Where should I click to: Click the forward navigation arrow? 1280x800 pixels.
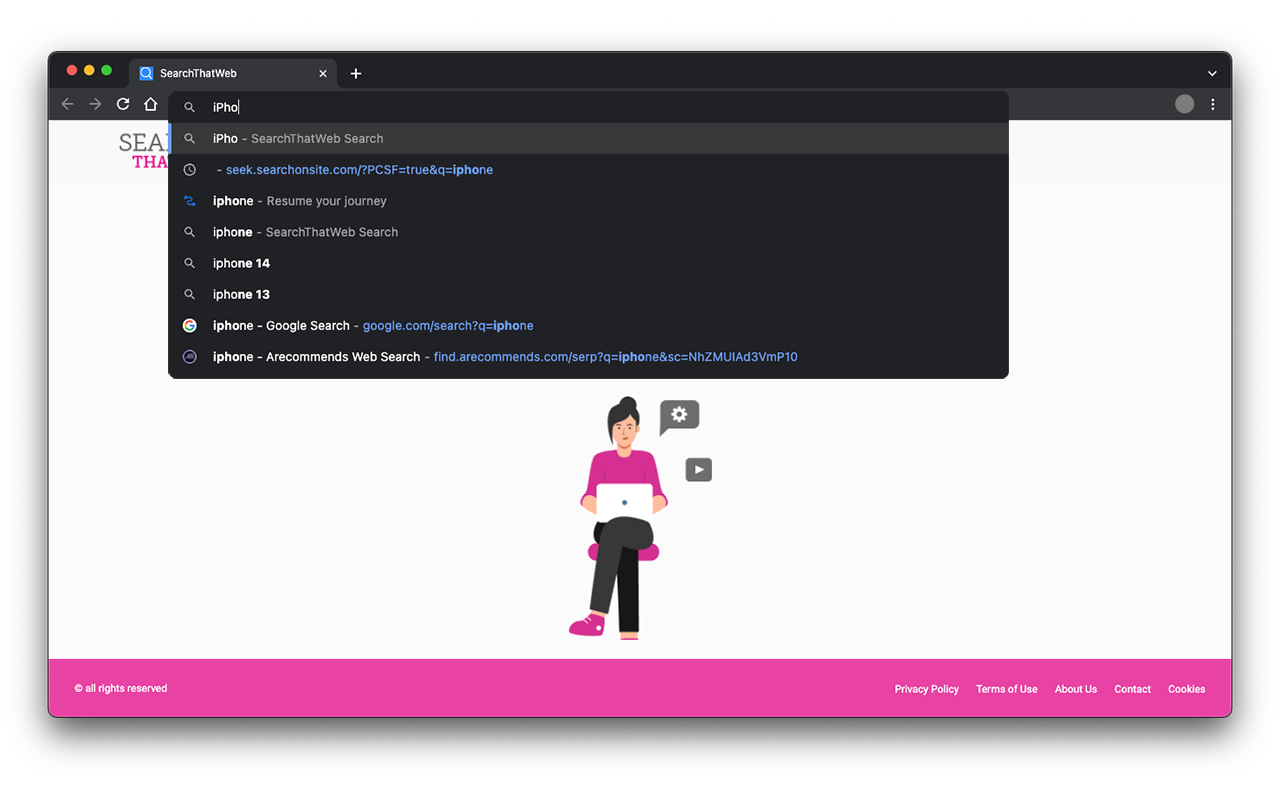pos(95,103)
